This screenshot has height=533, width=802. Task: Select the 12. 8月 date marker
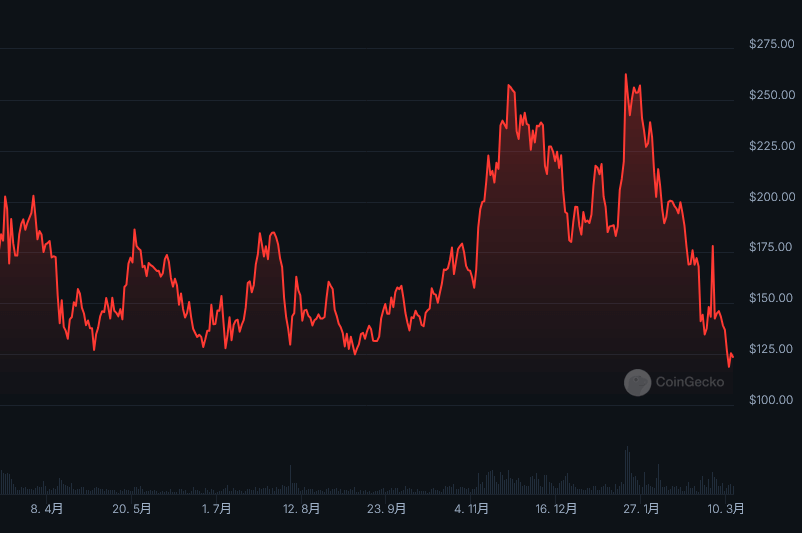tap(302, 509)
